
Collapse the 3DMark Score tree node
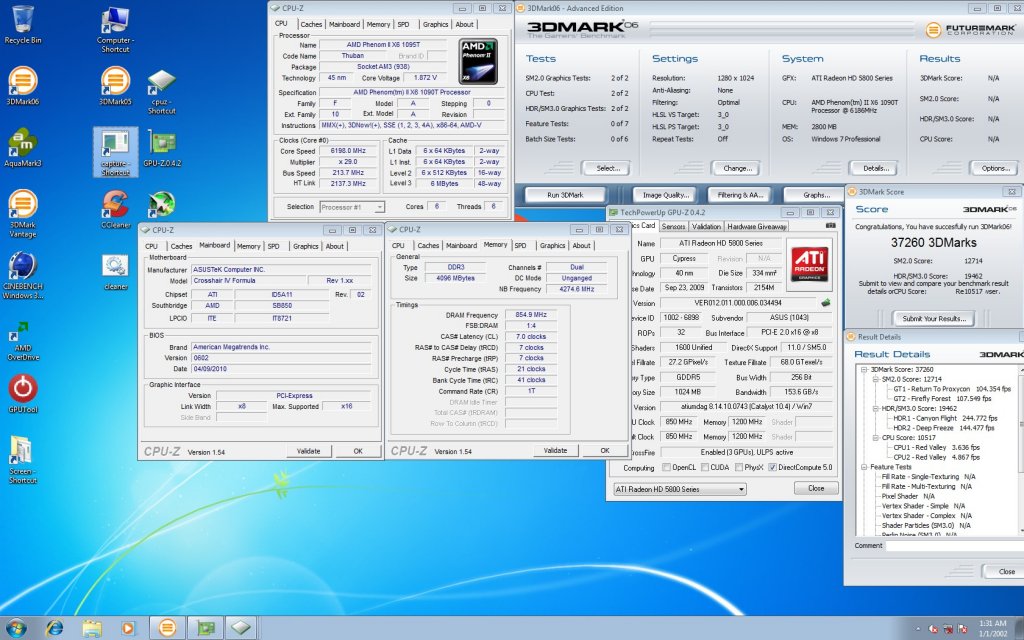[864, 370]
